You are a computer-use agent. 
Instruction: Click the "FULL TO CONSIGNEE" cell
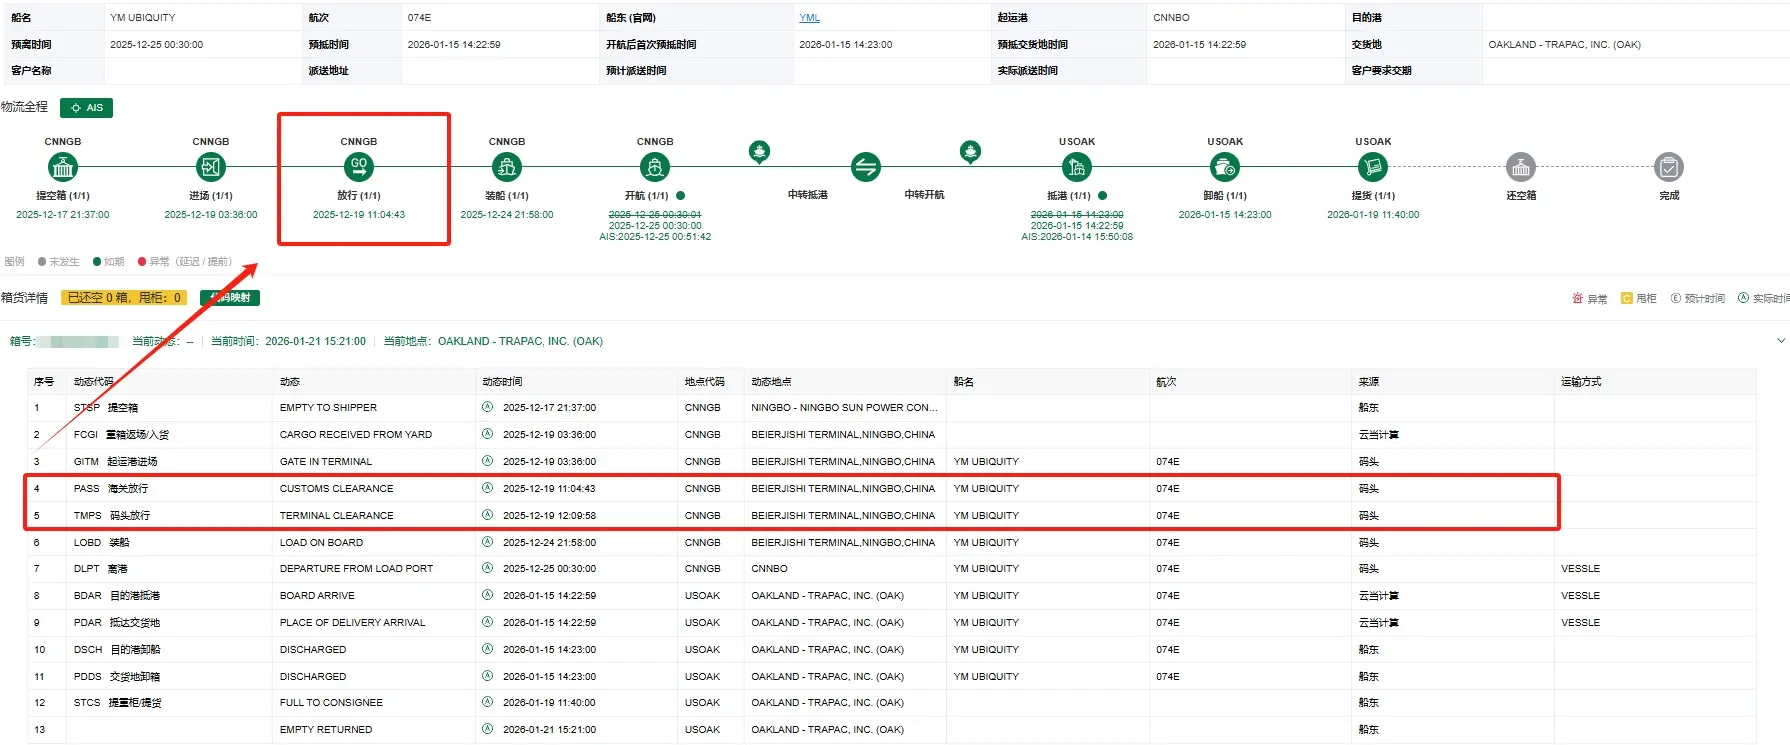(331, 702)
